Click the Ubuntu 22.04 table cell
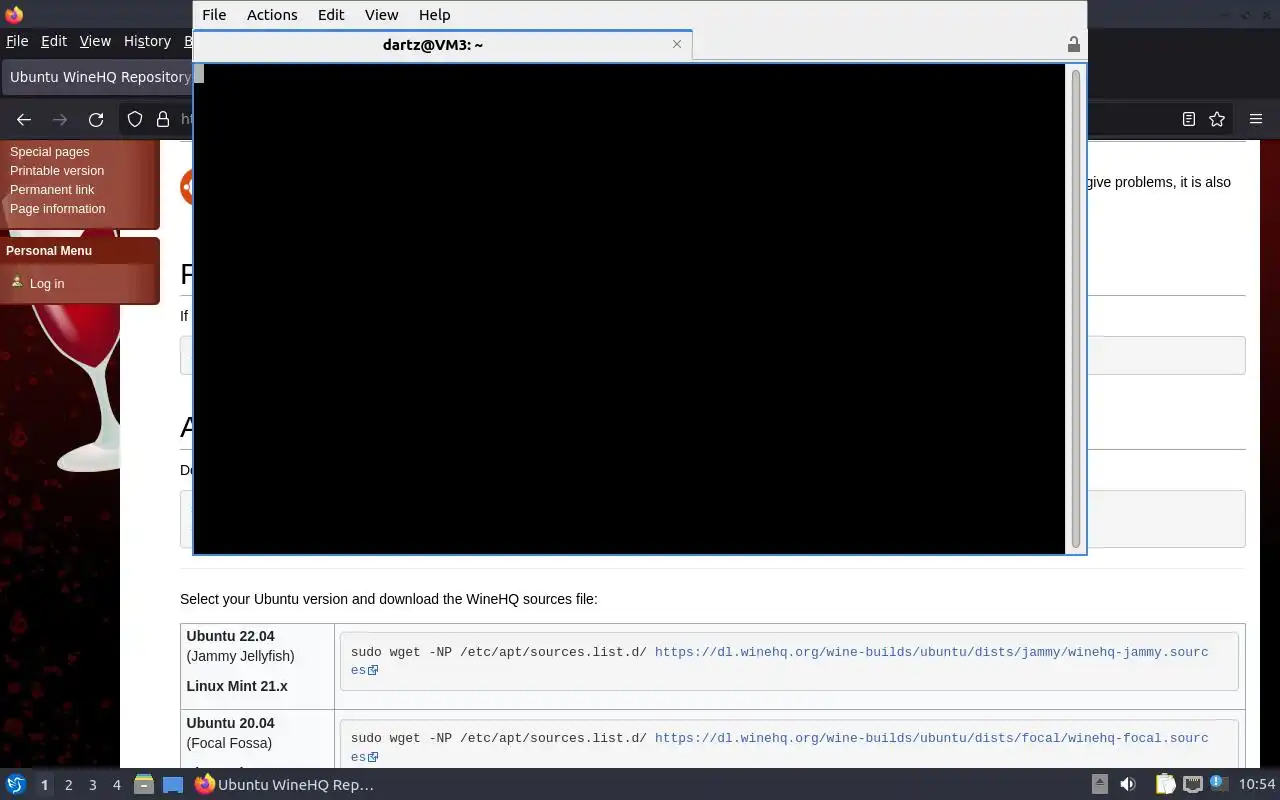1280x800 pixels. (258, 666)
